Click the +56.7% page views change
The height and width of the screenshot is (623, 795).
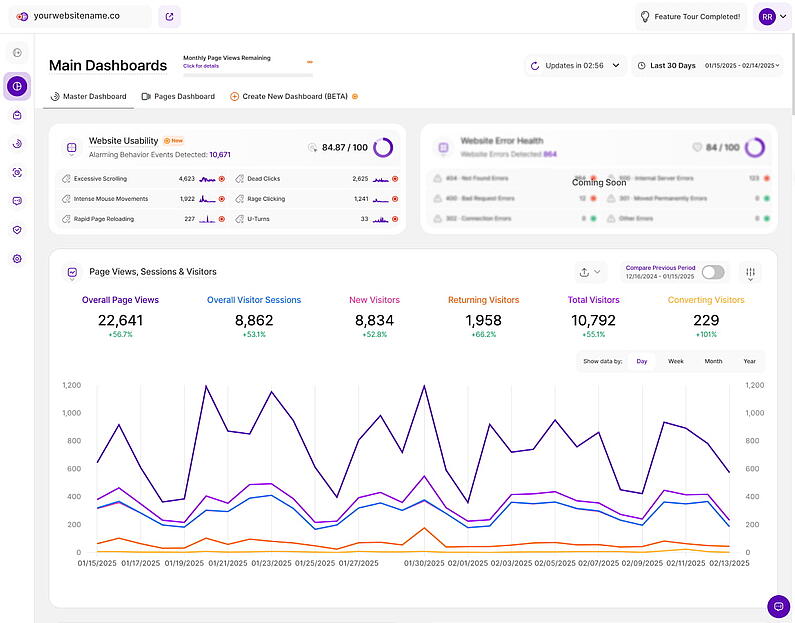coord(120,335)
